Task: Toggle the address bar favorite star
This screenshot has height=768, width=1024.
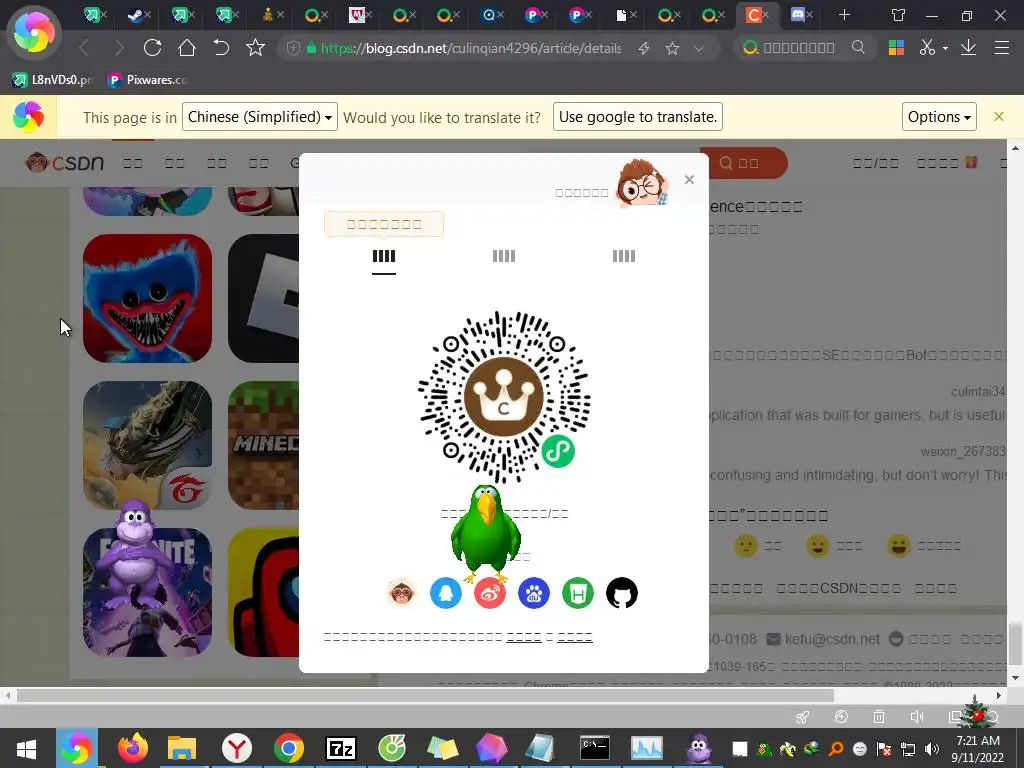Action: click(672, 48)
